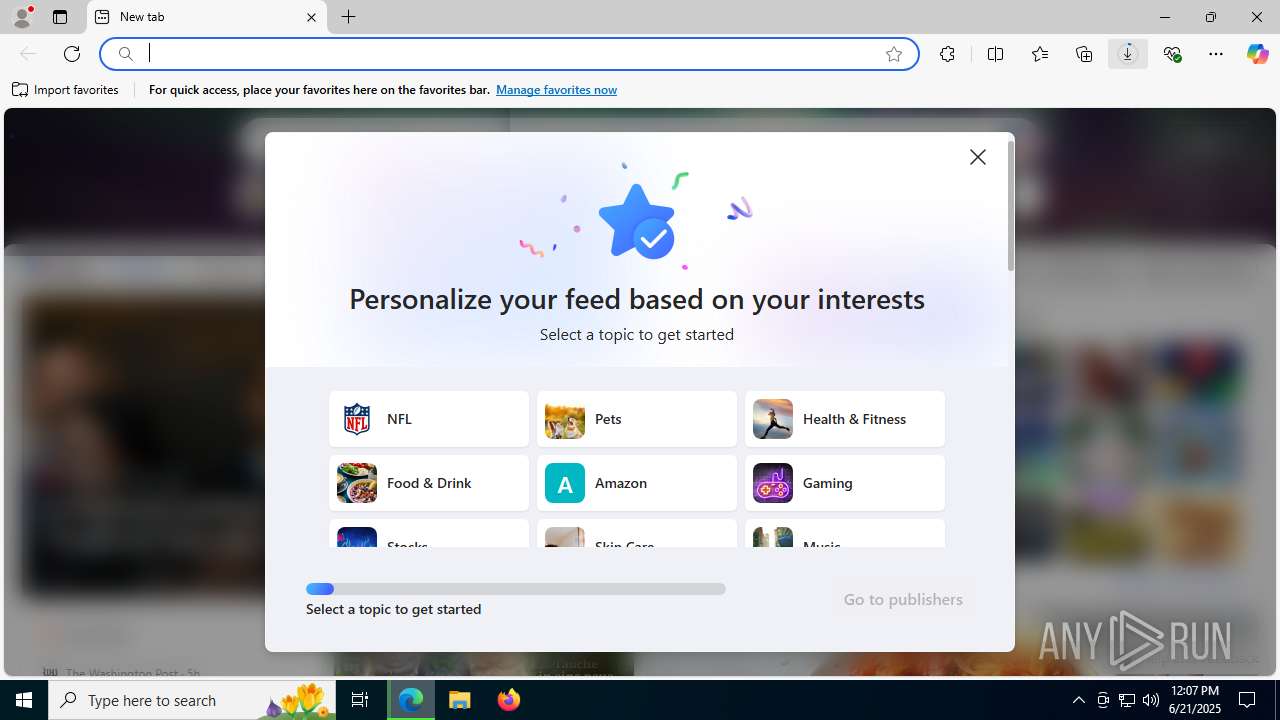Open the Windows Start menu

(x=24, y=700)
